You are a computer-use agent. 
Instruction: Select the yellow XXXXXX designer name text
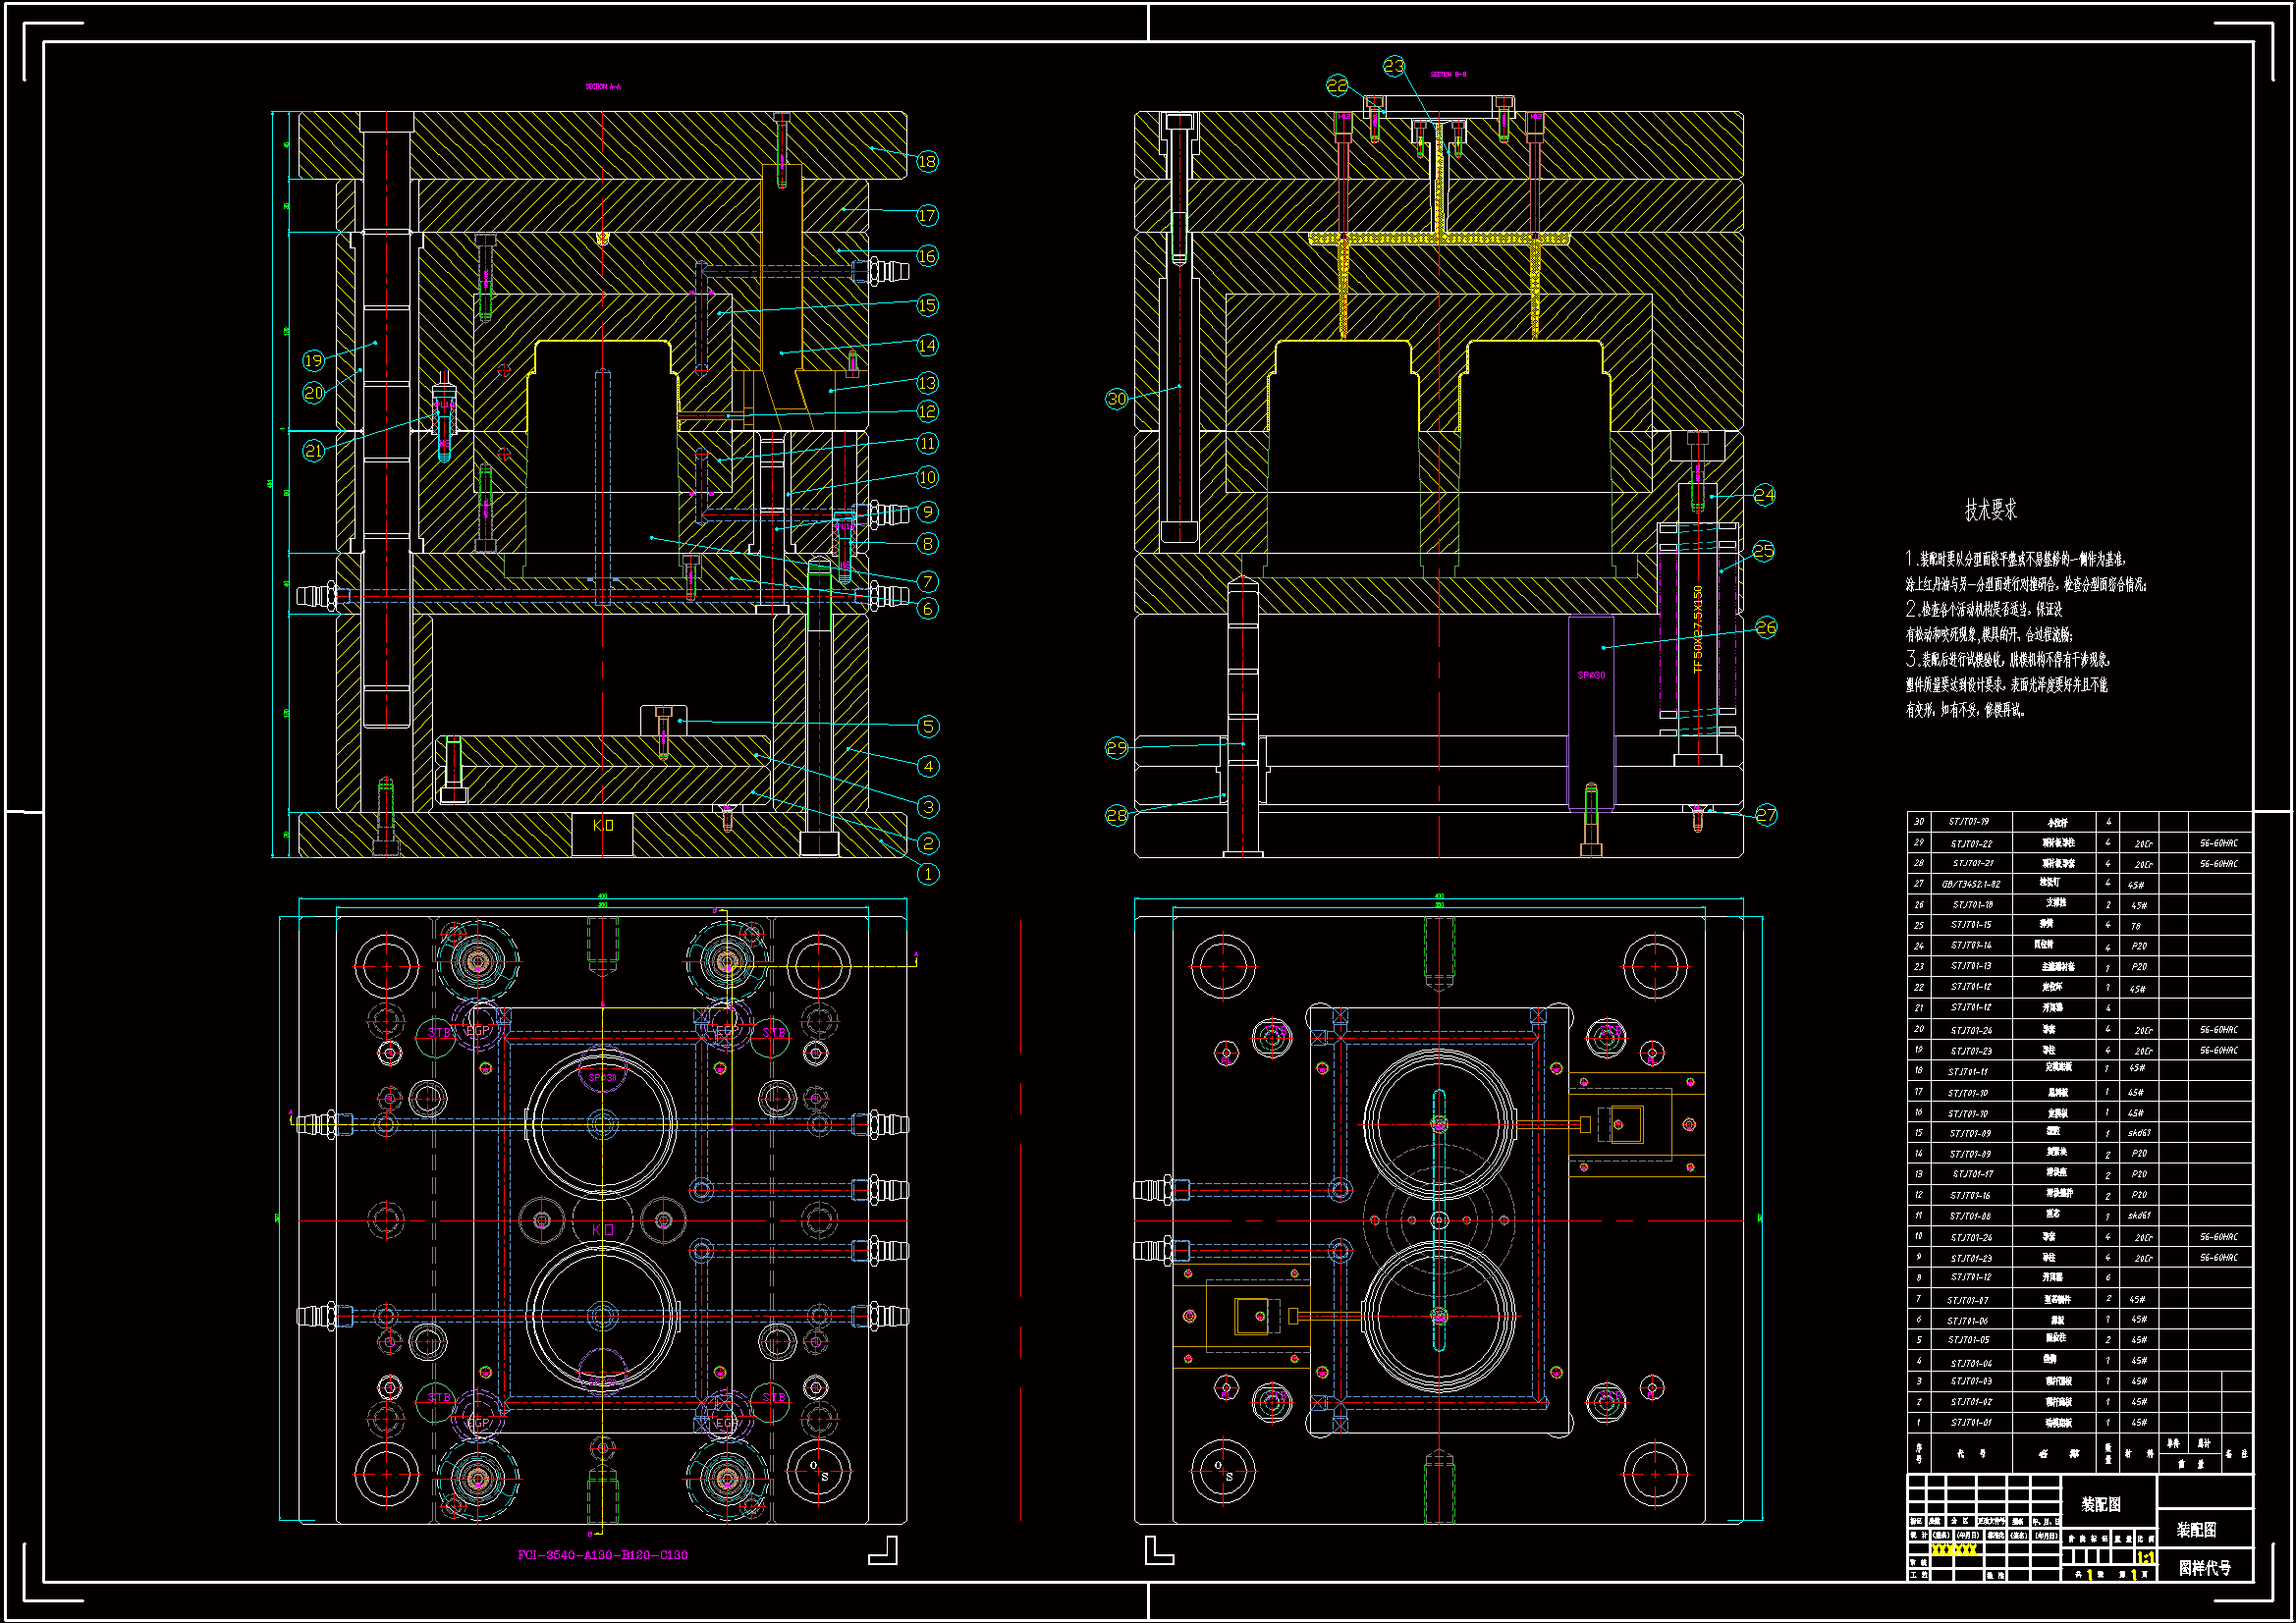(1953, 1549)
